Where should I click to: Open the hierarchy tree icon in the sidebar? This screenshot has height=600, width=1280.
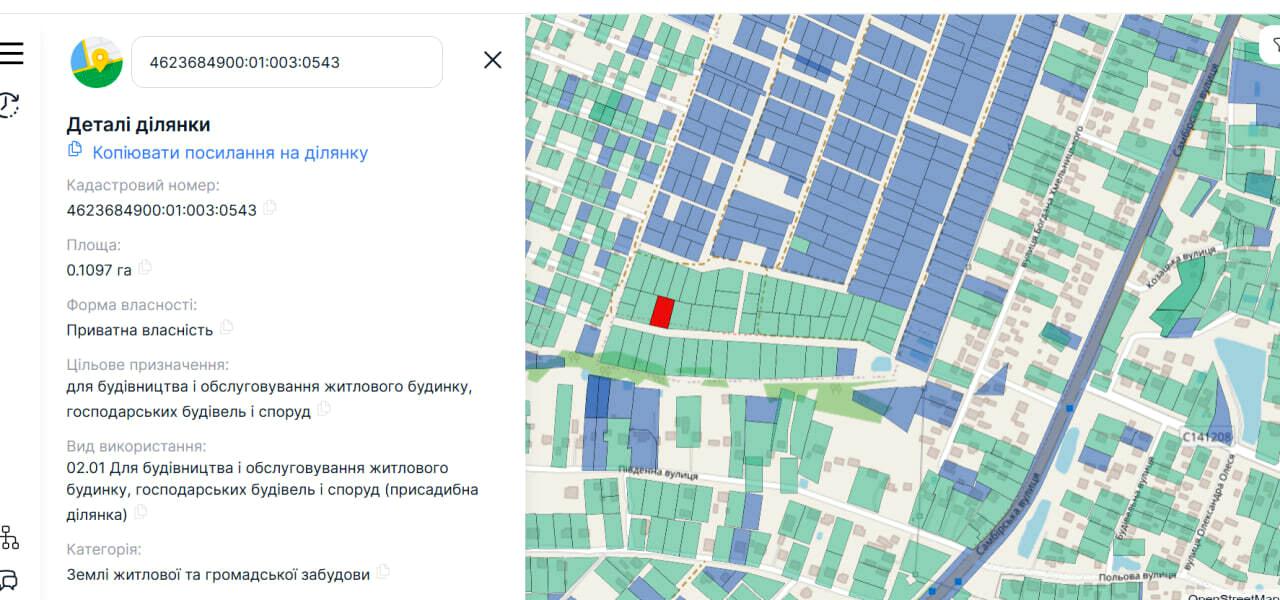(x=10, y=537)
